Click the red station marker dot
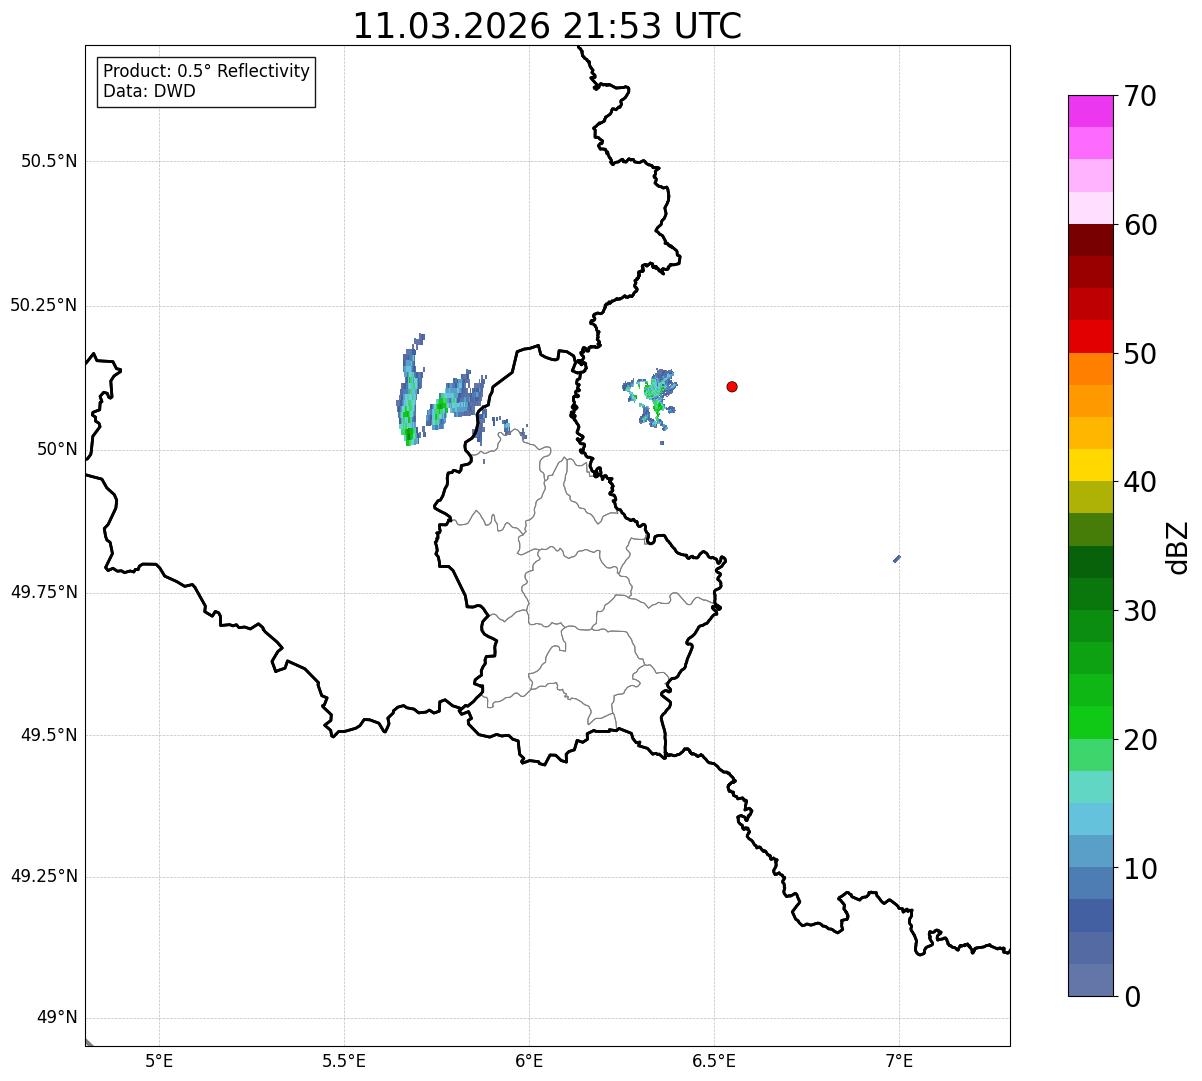 click(732, 386)
